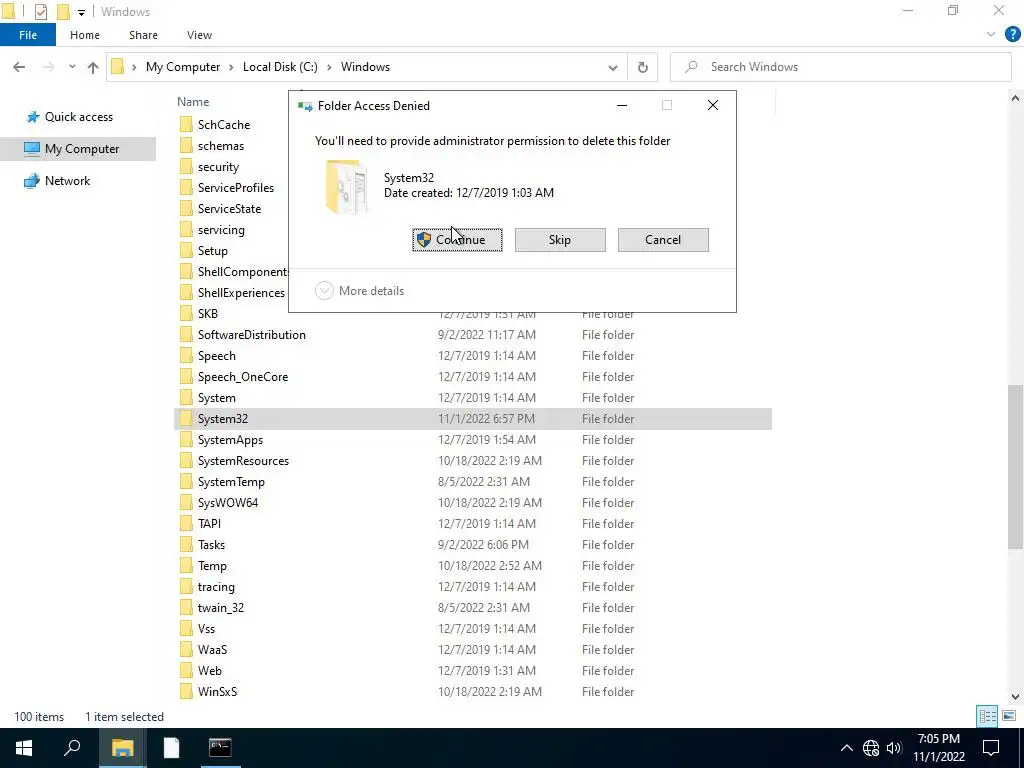Open the File ribbon tab
Image resolution: width=1024 pixels, height=768 pixels.
(x=28, y=35)
